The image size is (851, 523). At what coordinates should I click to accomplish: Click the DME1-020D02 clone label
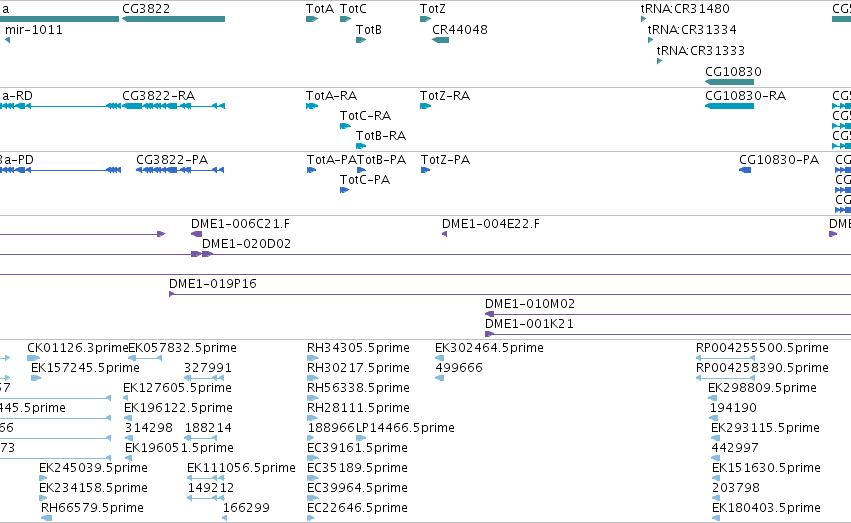coord(246,244)
